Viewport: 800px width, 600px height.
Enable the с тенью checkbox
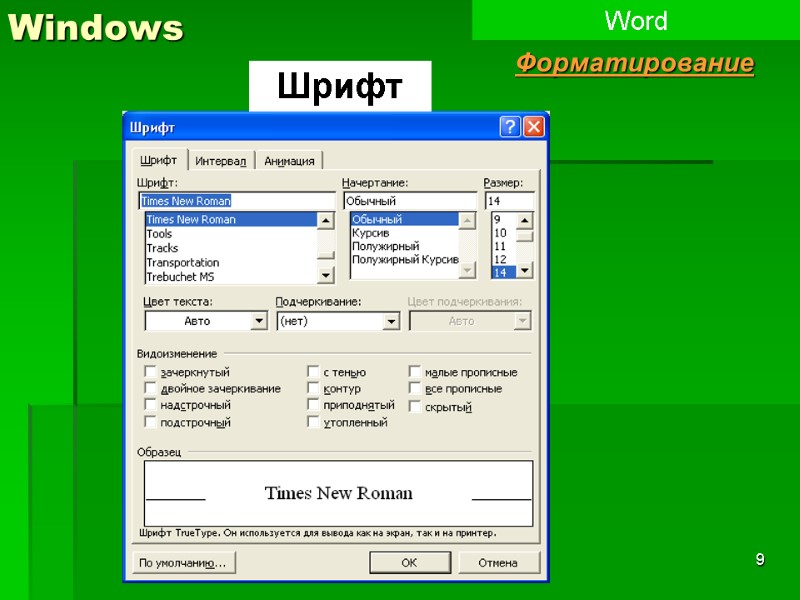(x=313, y=371)
